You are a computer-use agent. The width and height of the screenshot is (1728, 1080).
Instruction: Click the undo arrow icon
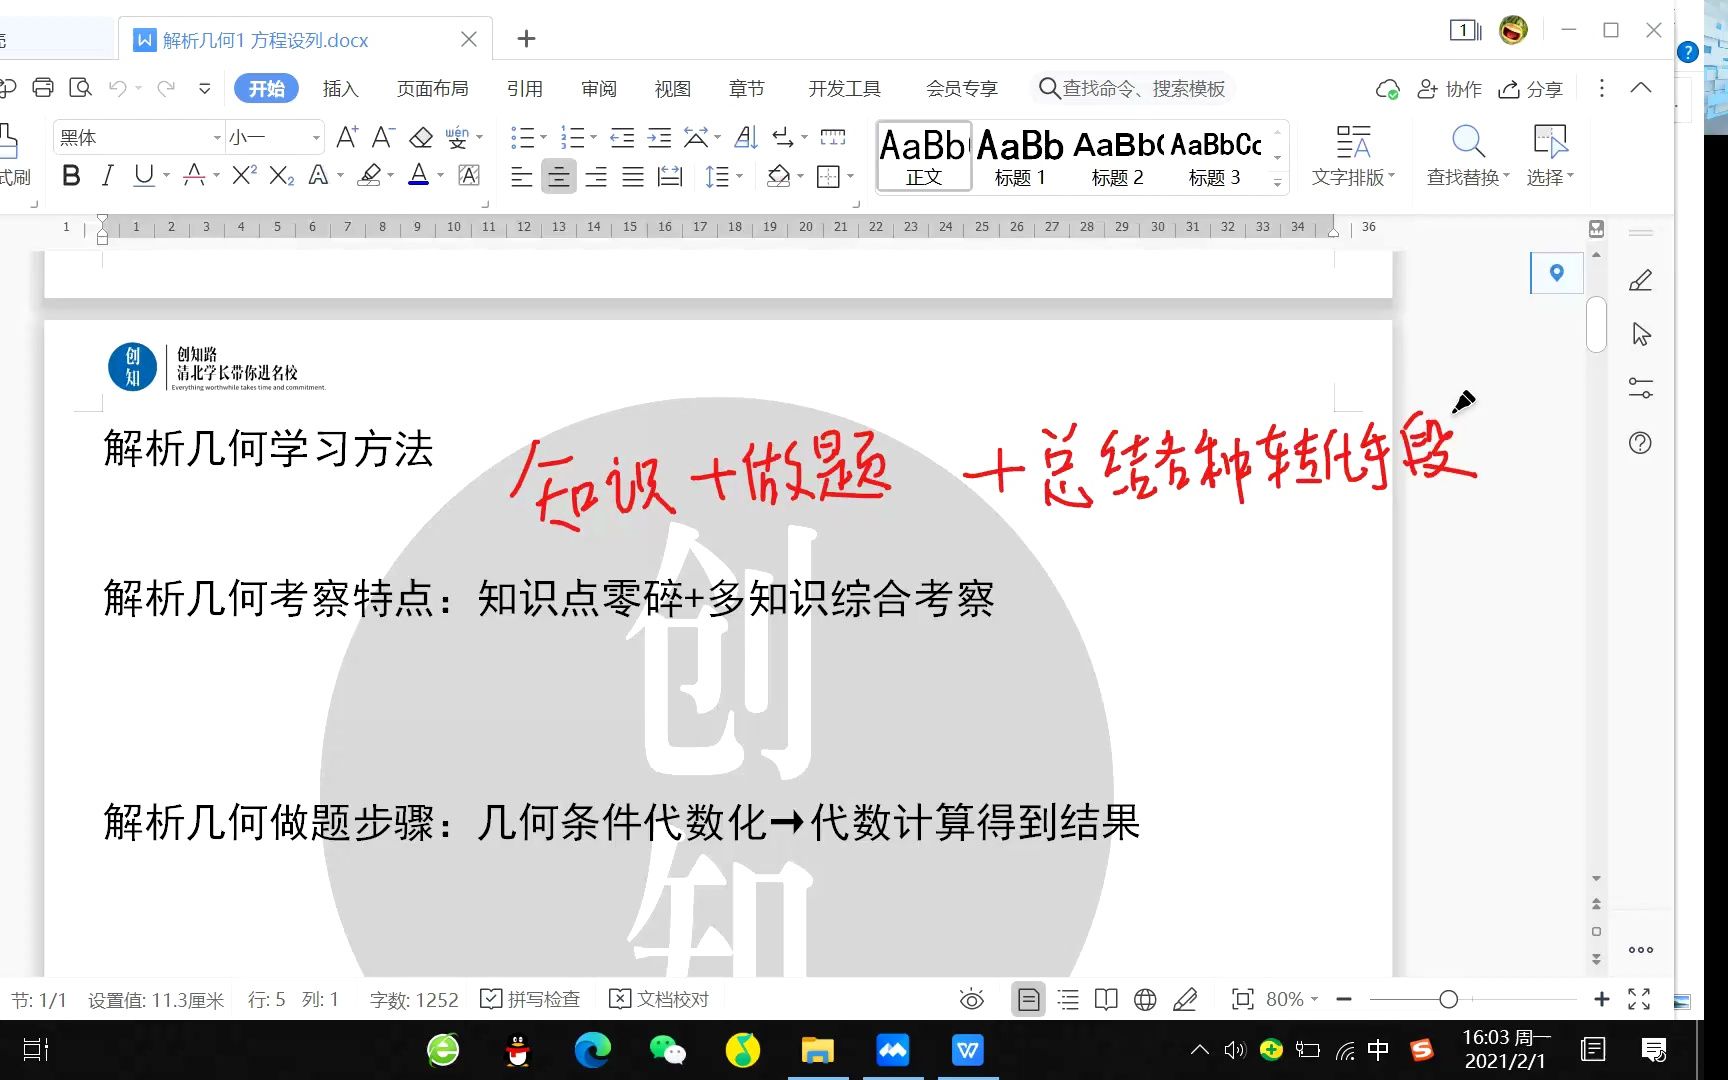click(x=118, y=88)
